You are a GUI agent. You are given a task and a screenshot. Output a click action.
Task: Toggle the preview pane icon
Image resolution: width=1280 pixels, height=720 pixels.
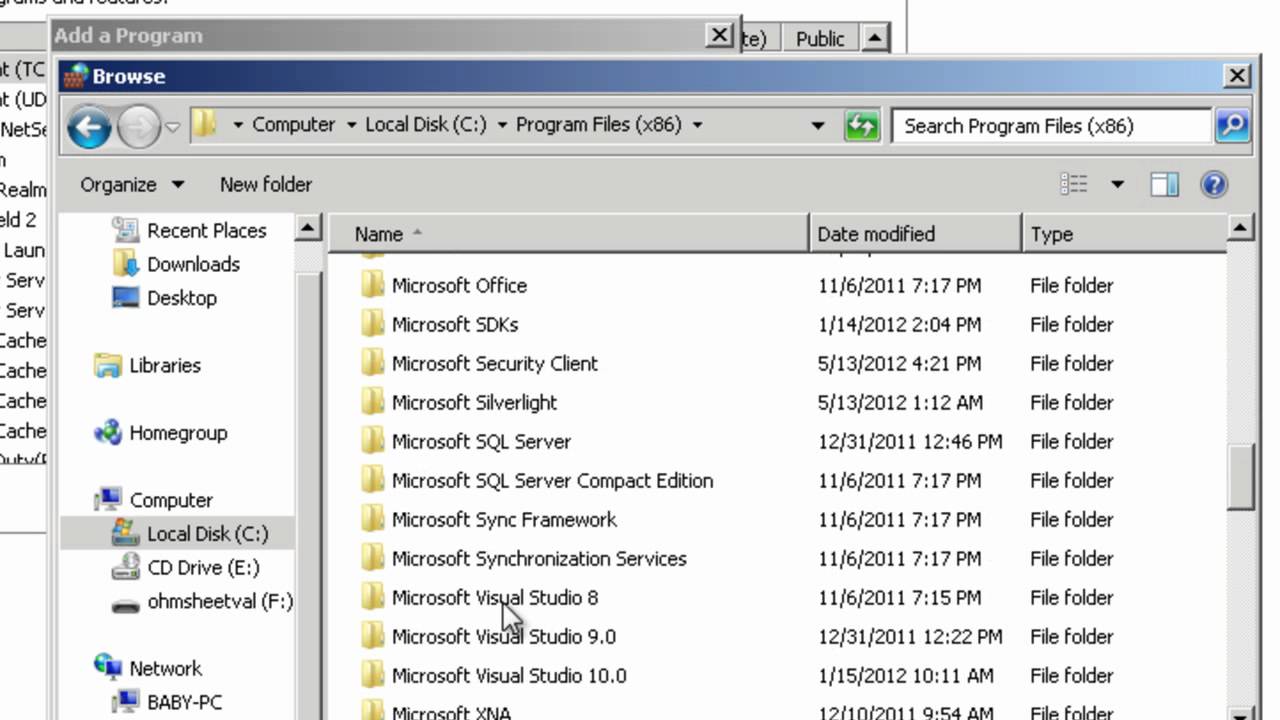click(x=1164, y=185)
